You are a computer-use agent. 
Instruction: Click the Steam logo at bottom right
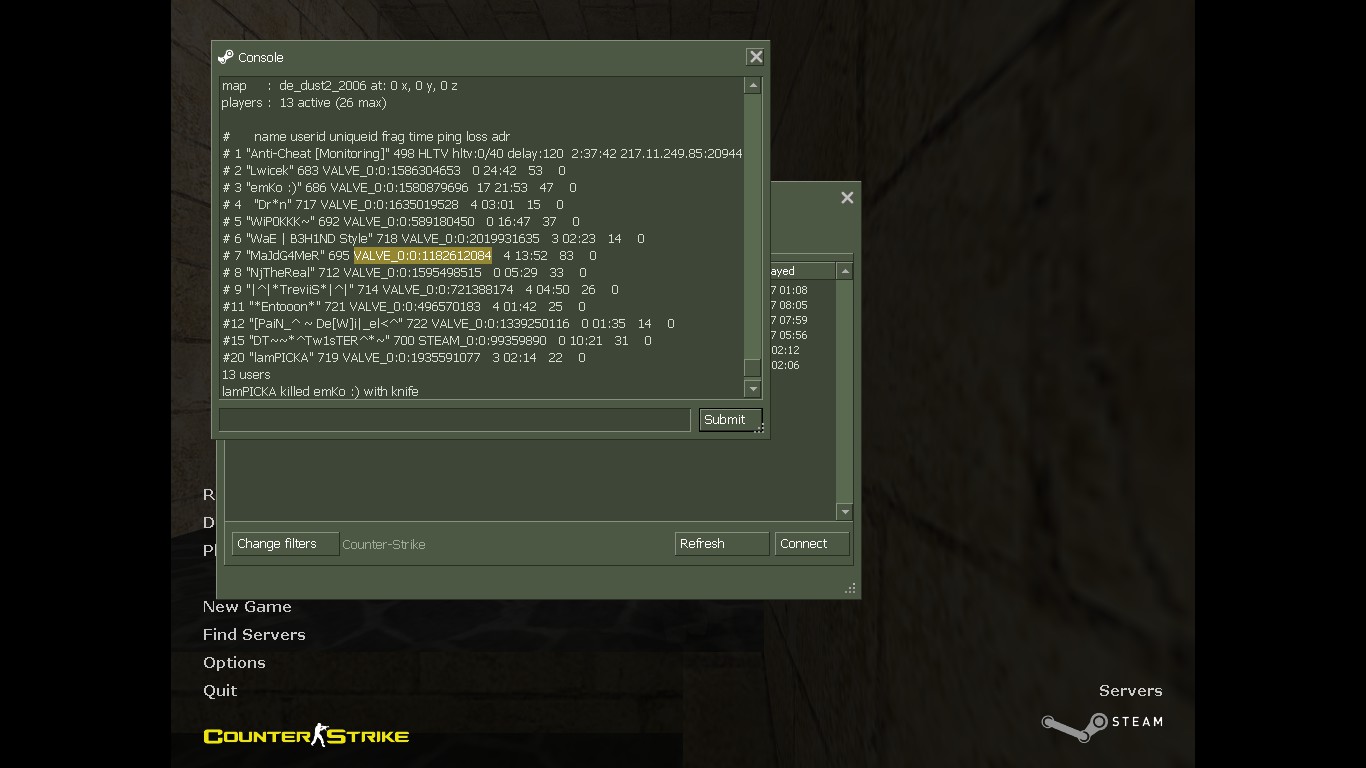pos(1102,726)
